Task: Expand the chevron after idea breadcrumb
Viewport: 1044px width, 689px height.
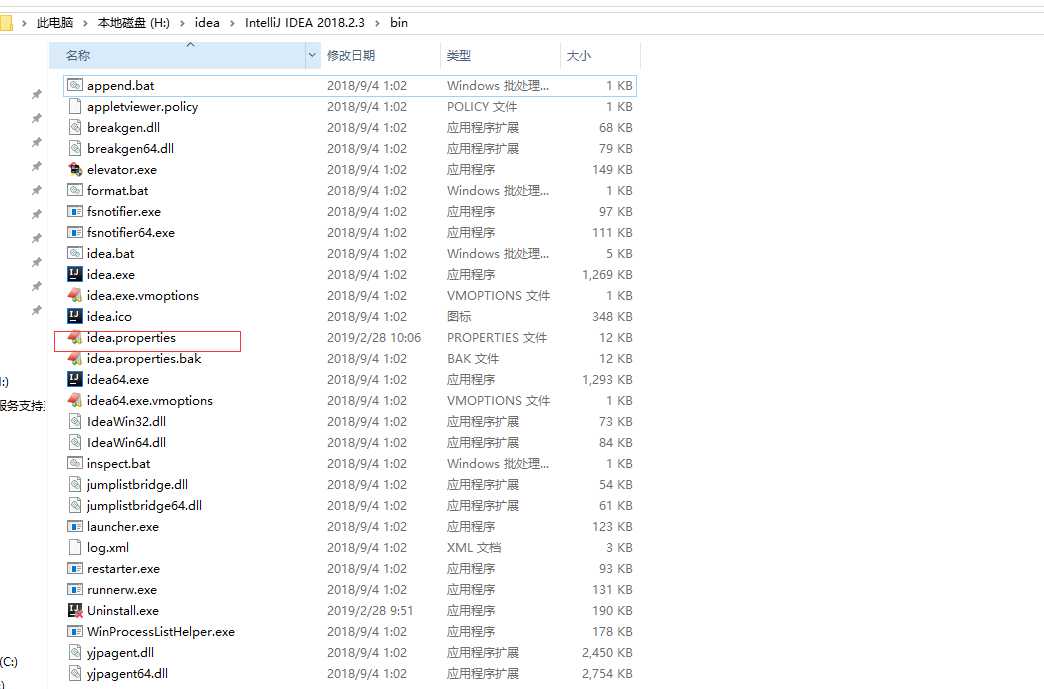Action: [232, 23]
